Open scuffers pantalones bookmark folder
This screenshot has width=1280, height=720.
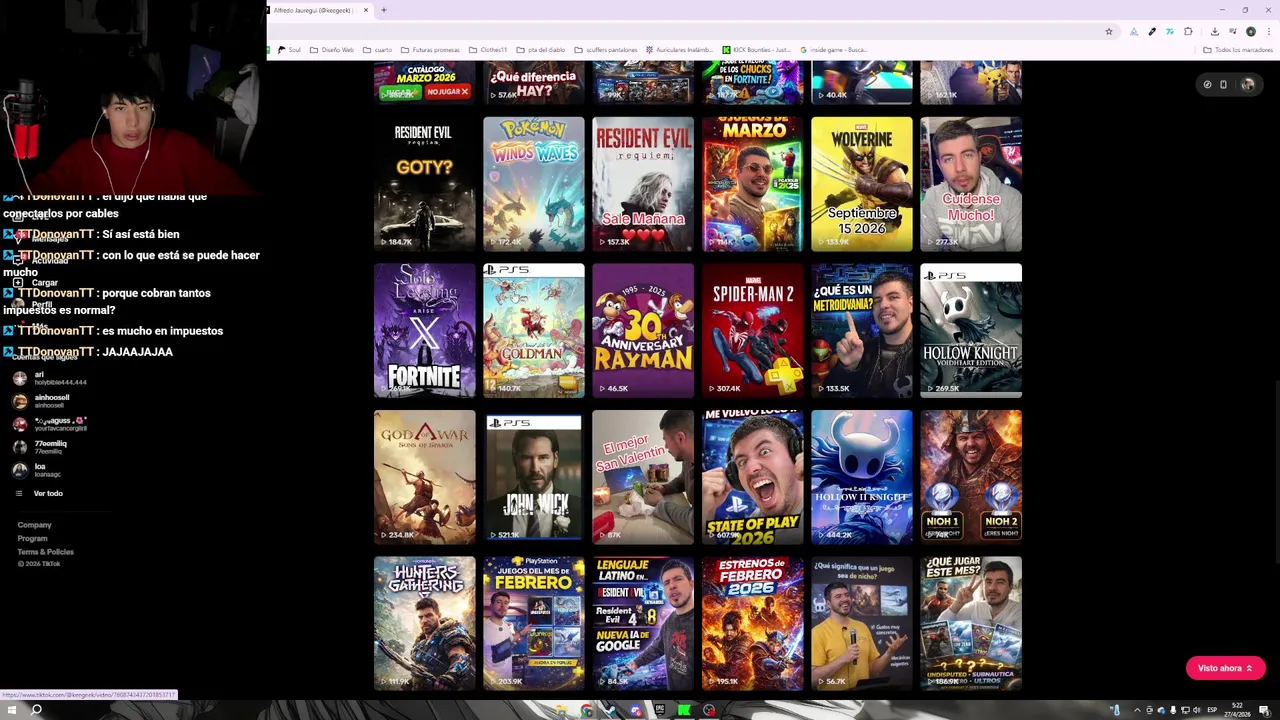[x=606, y=49]
